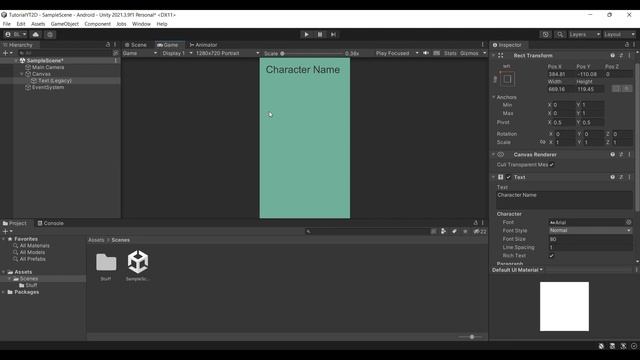Open the Unity account dropdown

coord(16,35)
